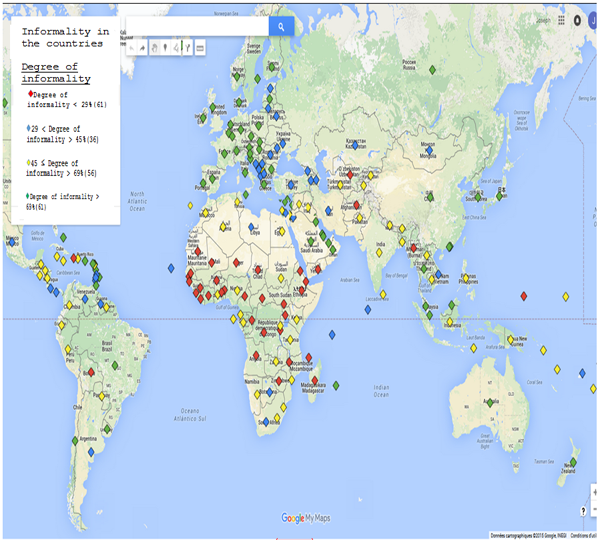Click the green marker on Sweden
The width and height of the screenshot is (600, 540).
pyautogui.click(x=258, y=79)
